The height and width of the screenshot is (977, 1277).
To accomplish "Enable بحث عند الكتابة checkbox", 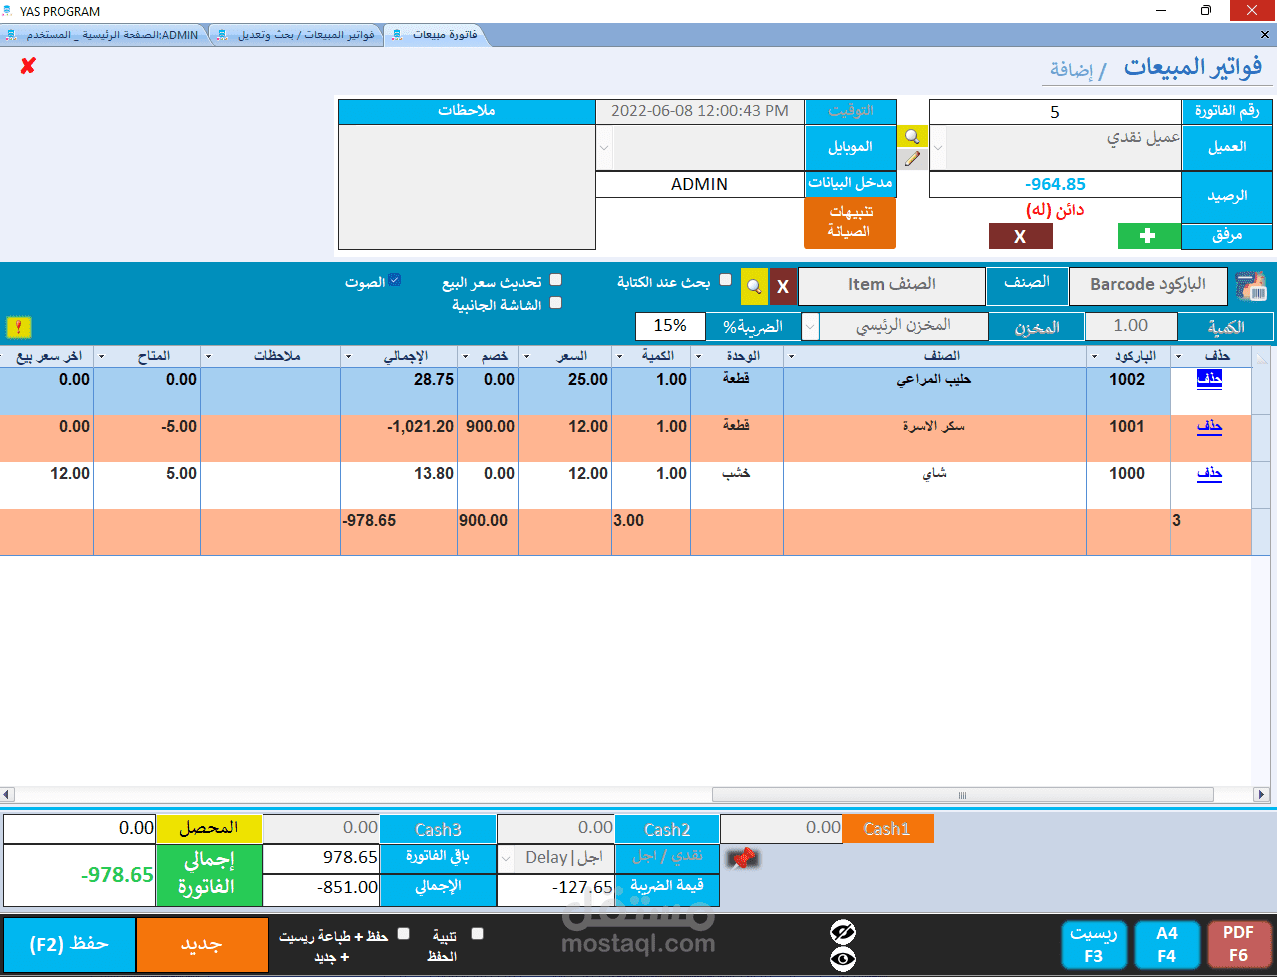I will click(726, 281).
